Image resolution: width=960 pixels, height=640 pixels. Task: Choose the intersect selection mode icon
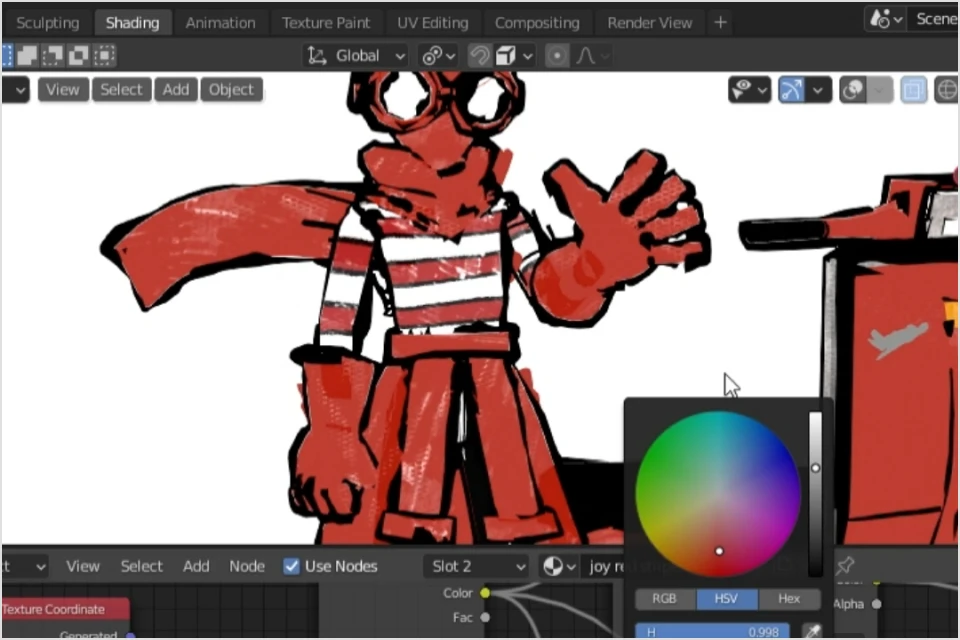tap(105, 56)
